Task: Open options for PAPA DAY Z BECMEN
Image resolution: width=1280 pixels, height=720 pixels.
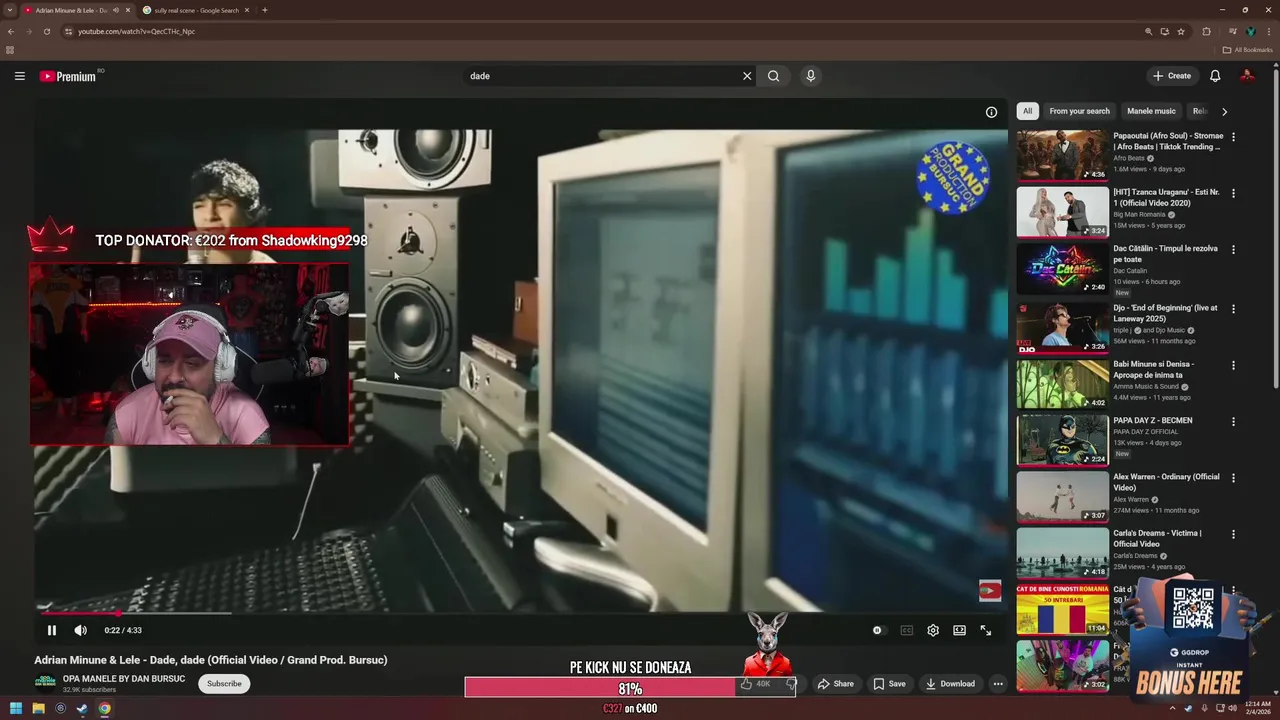Action: click(x=1233, y=421)
